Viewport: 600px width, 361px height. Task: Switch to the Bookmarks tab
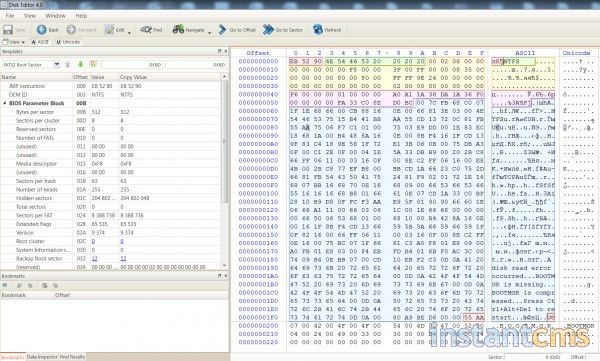[x=13, y=357]
